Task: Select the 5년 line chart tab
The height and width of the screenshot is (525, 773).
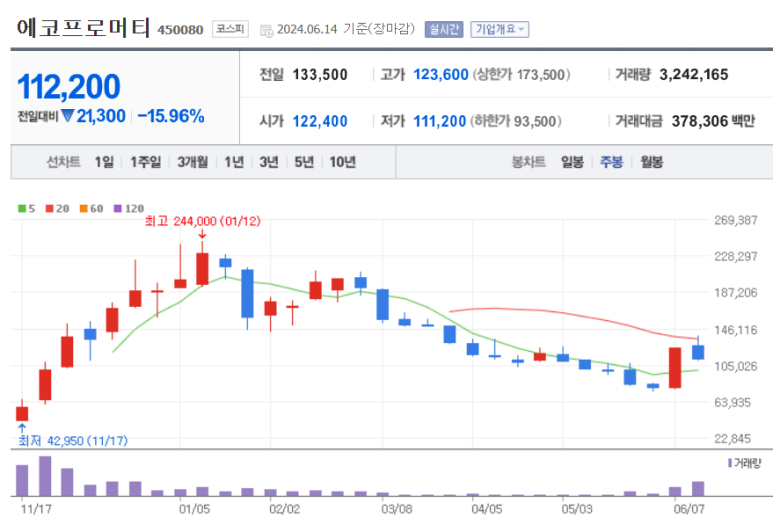Action: 304,162
